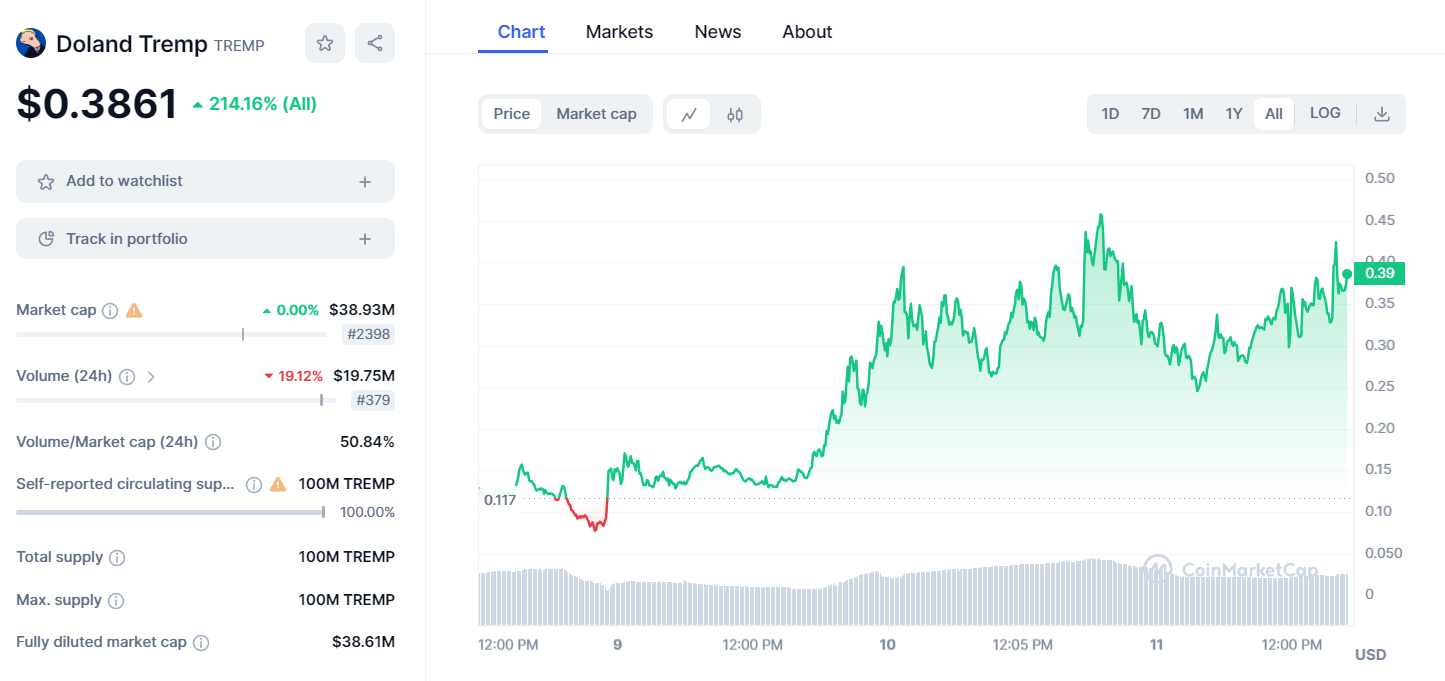
Task: Click the Volume (24h) rank slider bar
Action: (x=176, y=400)
